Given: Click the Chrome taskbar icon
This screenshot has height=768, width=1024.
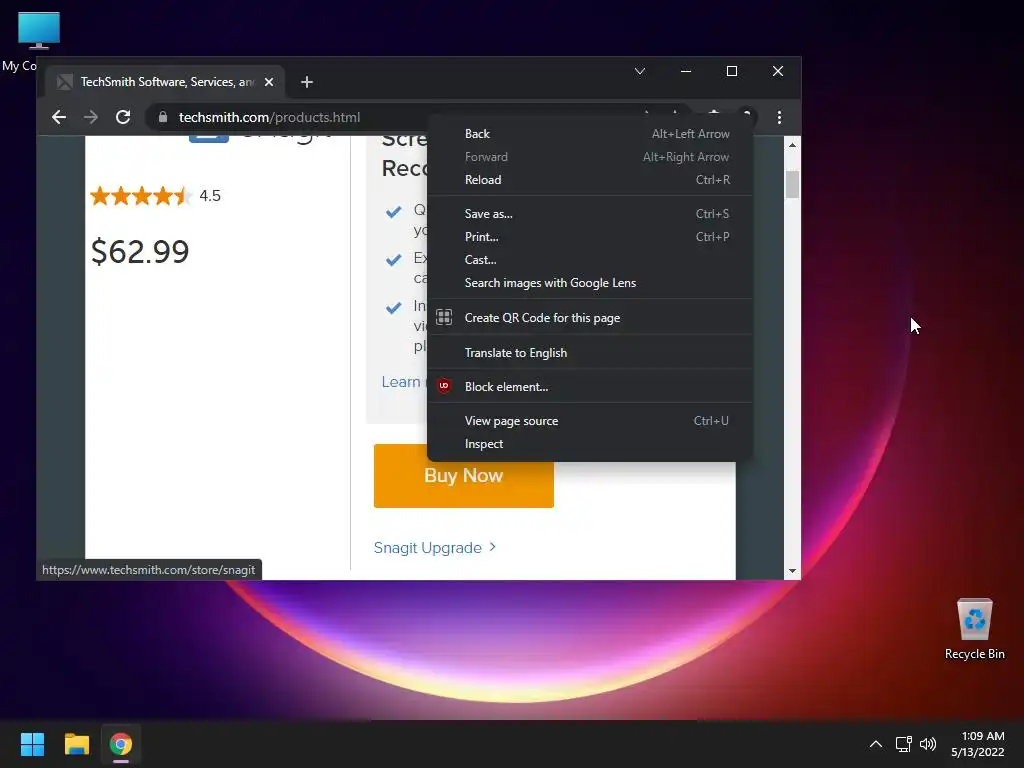Looking at the screenshot, I should [121, 744].
